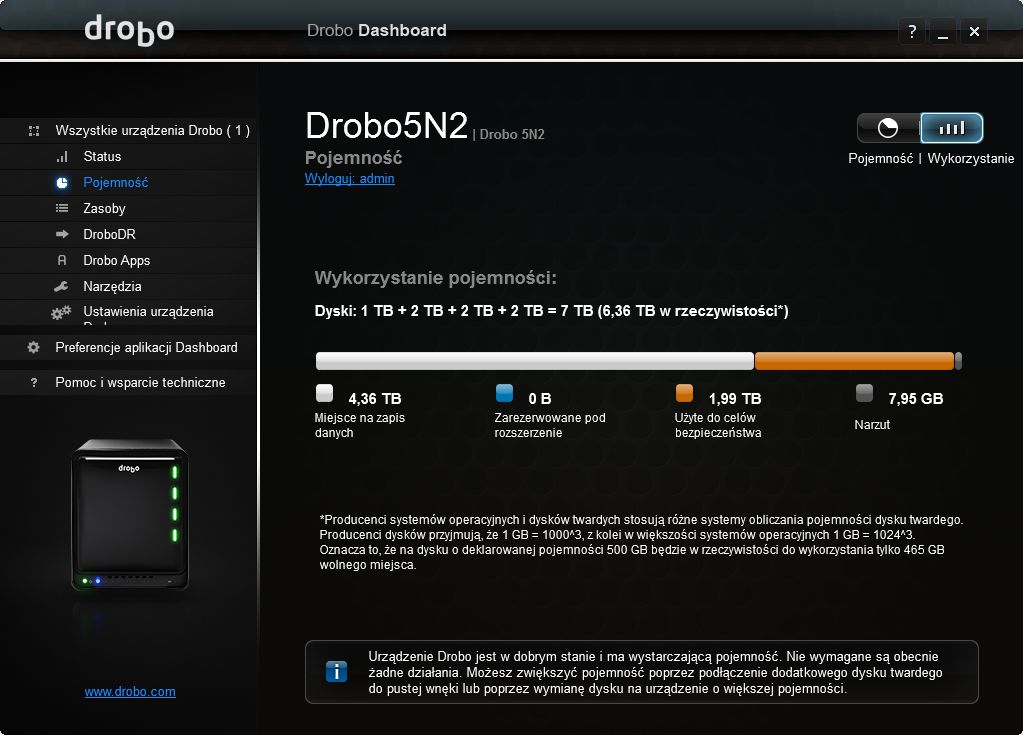Click the Drobo 5N2 device image
The width and height of the screenshot is (1023, 735).
(x=130, y=515)
